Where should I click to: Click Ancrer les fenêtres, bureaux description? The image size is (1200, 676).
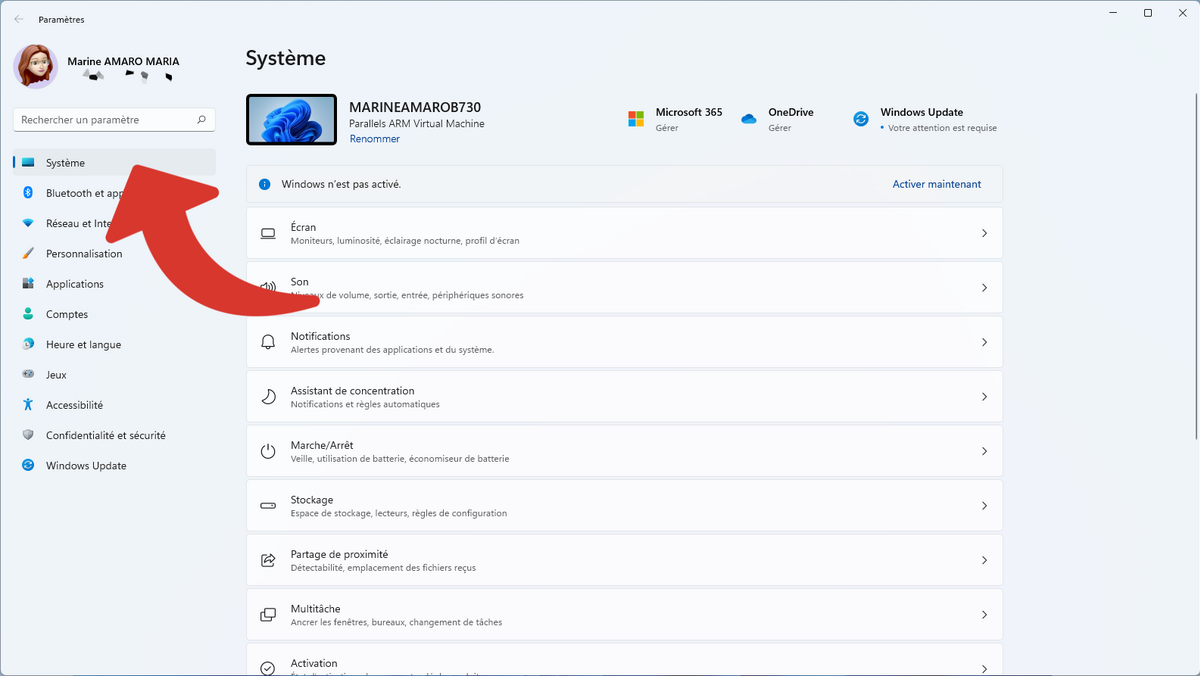396,622
